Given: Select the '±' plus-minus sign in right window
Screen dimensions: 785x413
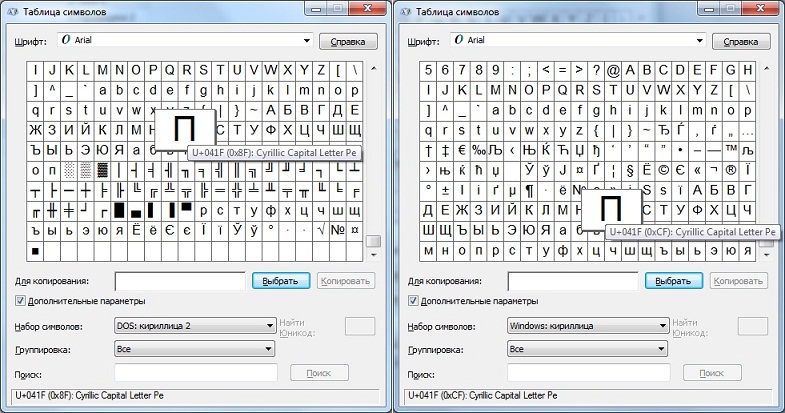Looking at the screenshot, I should pyautogui.click(x=445, y=190).
